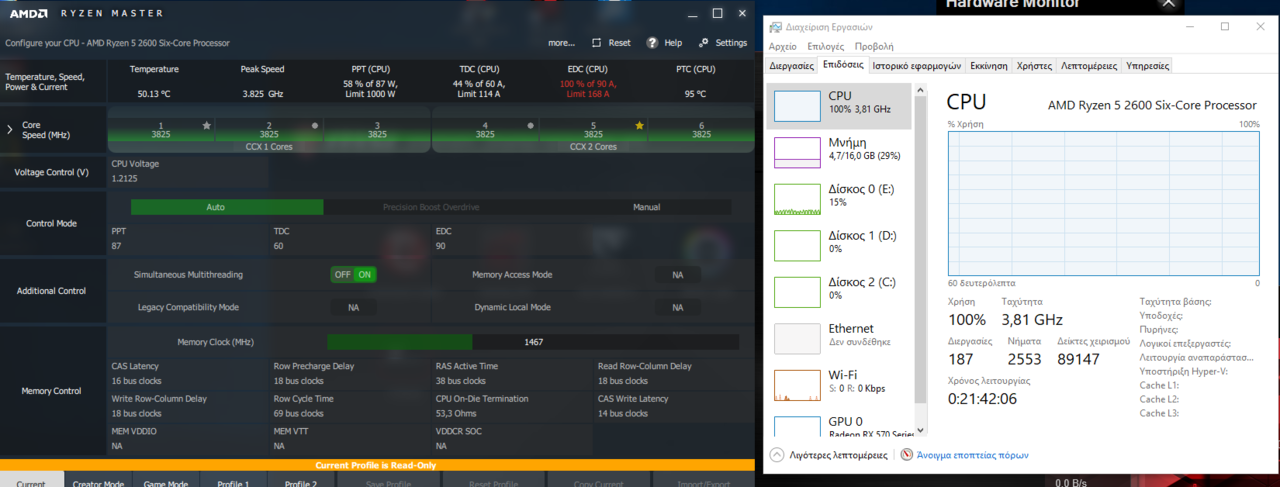
Task: Click the Reset icon in Ryzen Master
Action: tap(597, 43)
